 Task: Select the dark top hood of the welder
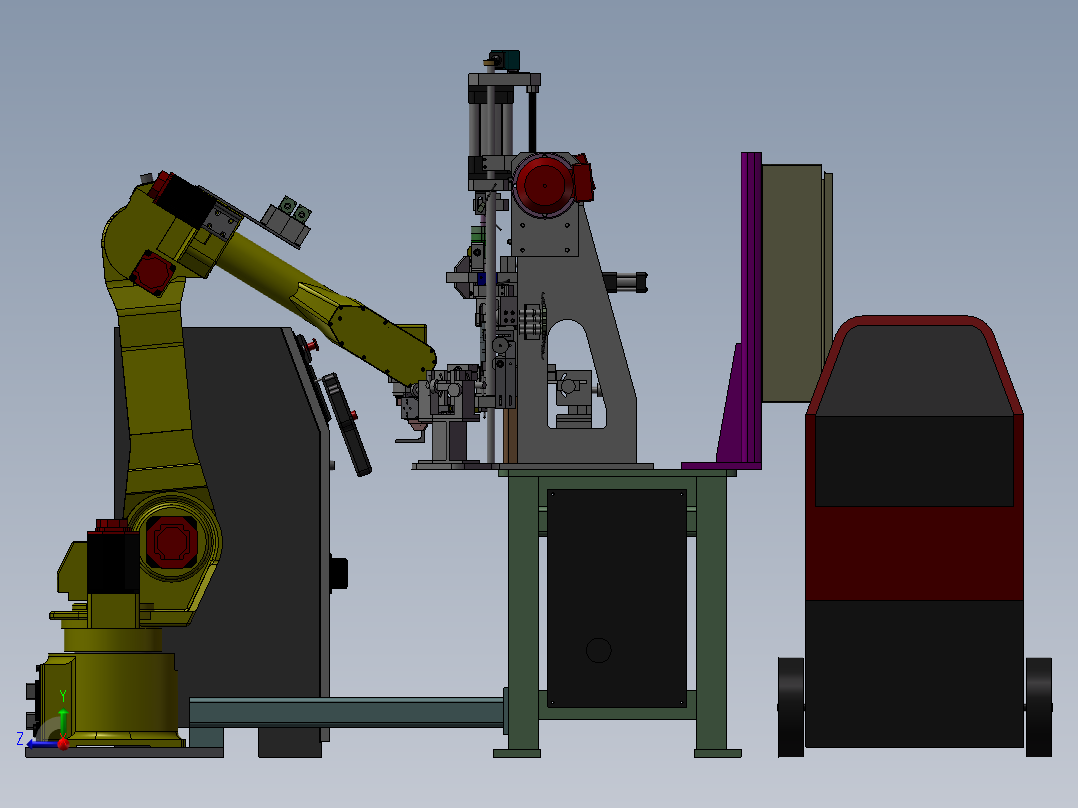[x=914, y=371]
